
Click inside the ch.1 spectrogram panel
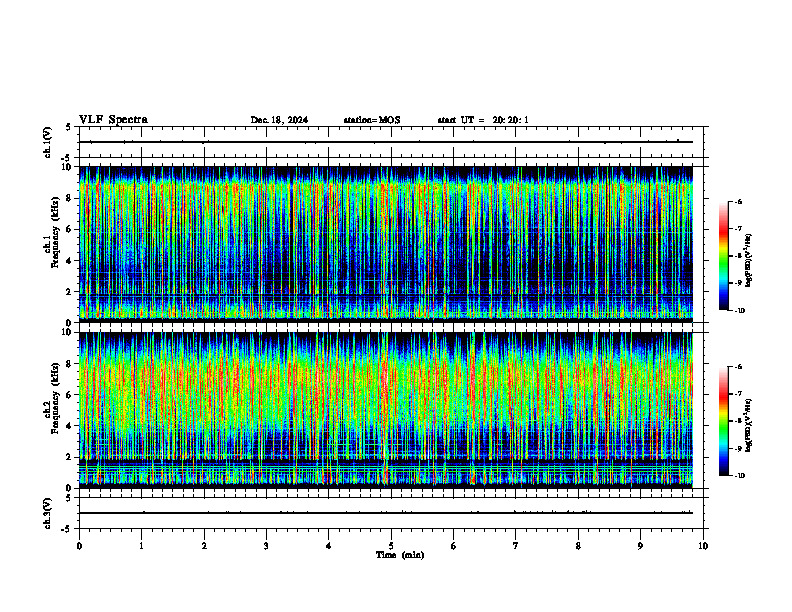point(386,244)
